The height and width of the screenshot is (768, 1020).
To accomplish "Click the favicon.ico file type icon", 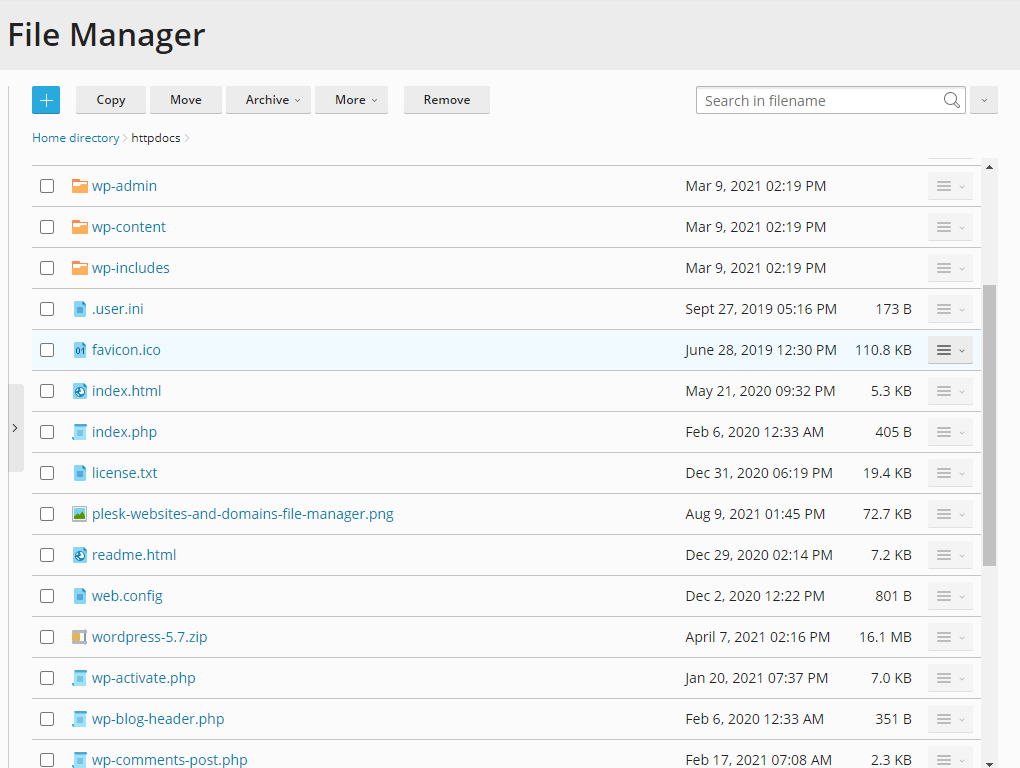I will click(x=80, y=349).
